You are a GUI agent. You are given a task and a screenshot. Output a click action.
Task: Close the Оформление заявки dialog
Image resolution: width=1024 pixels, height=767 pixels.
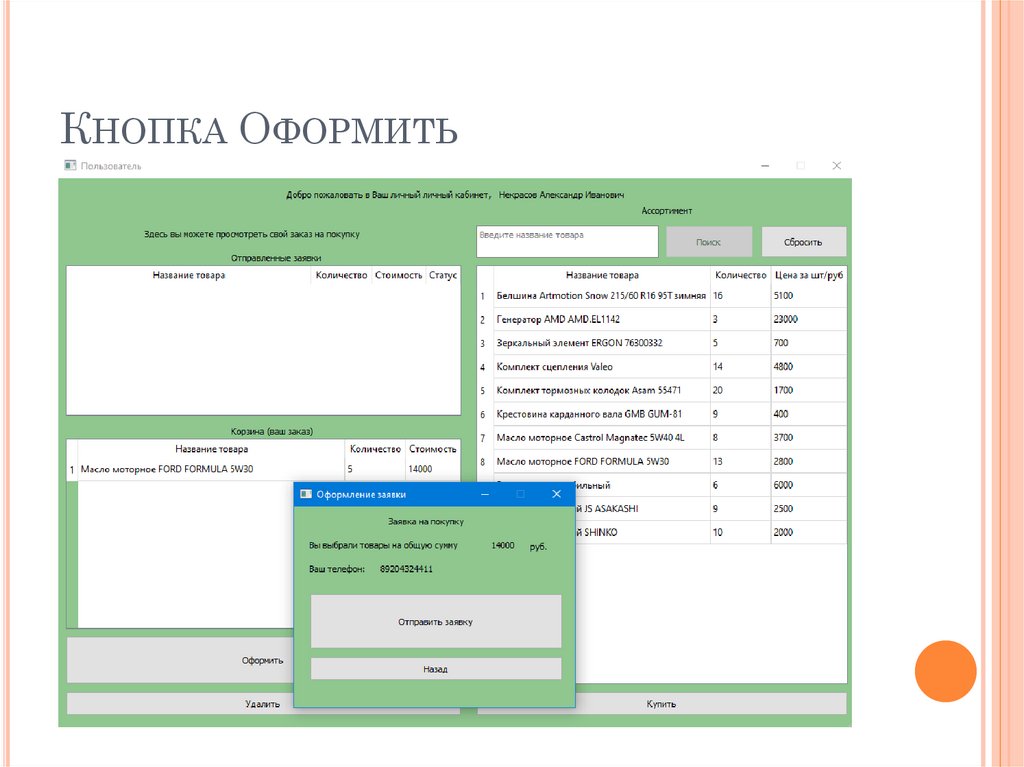click(556, 494)
